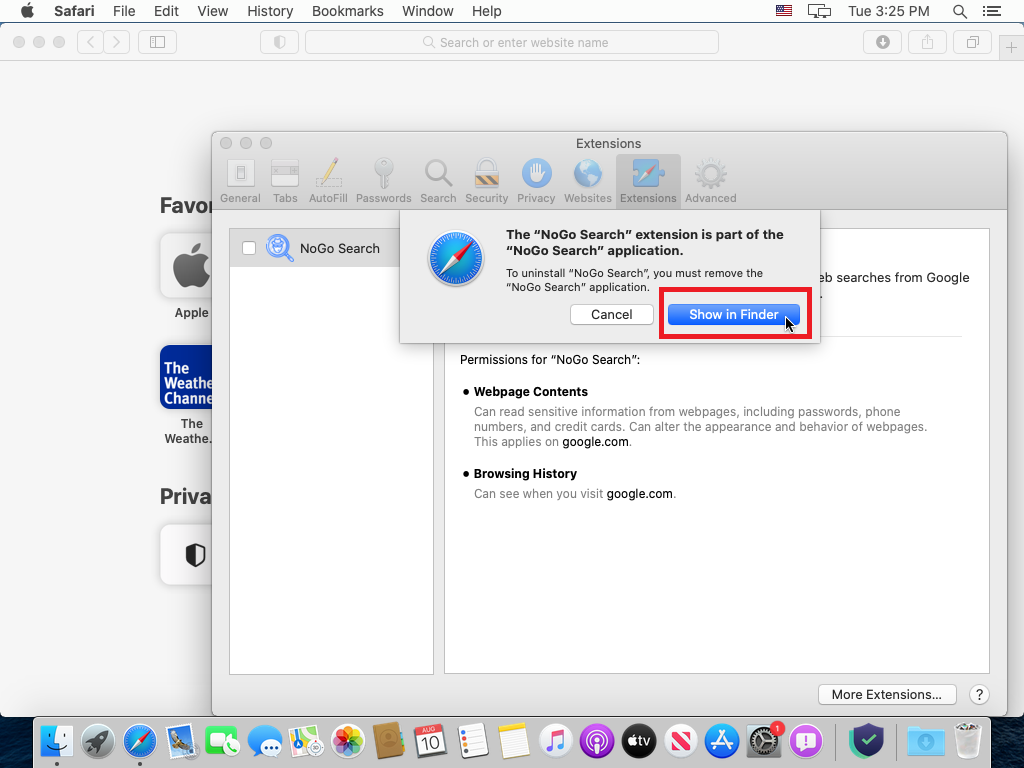1024x768 pixels.
Task: Click Show in Finder button
Action: point(733,314)
